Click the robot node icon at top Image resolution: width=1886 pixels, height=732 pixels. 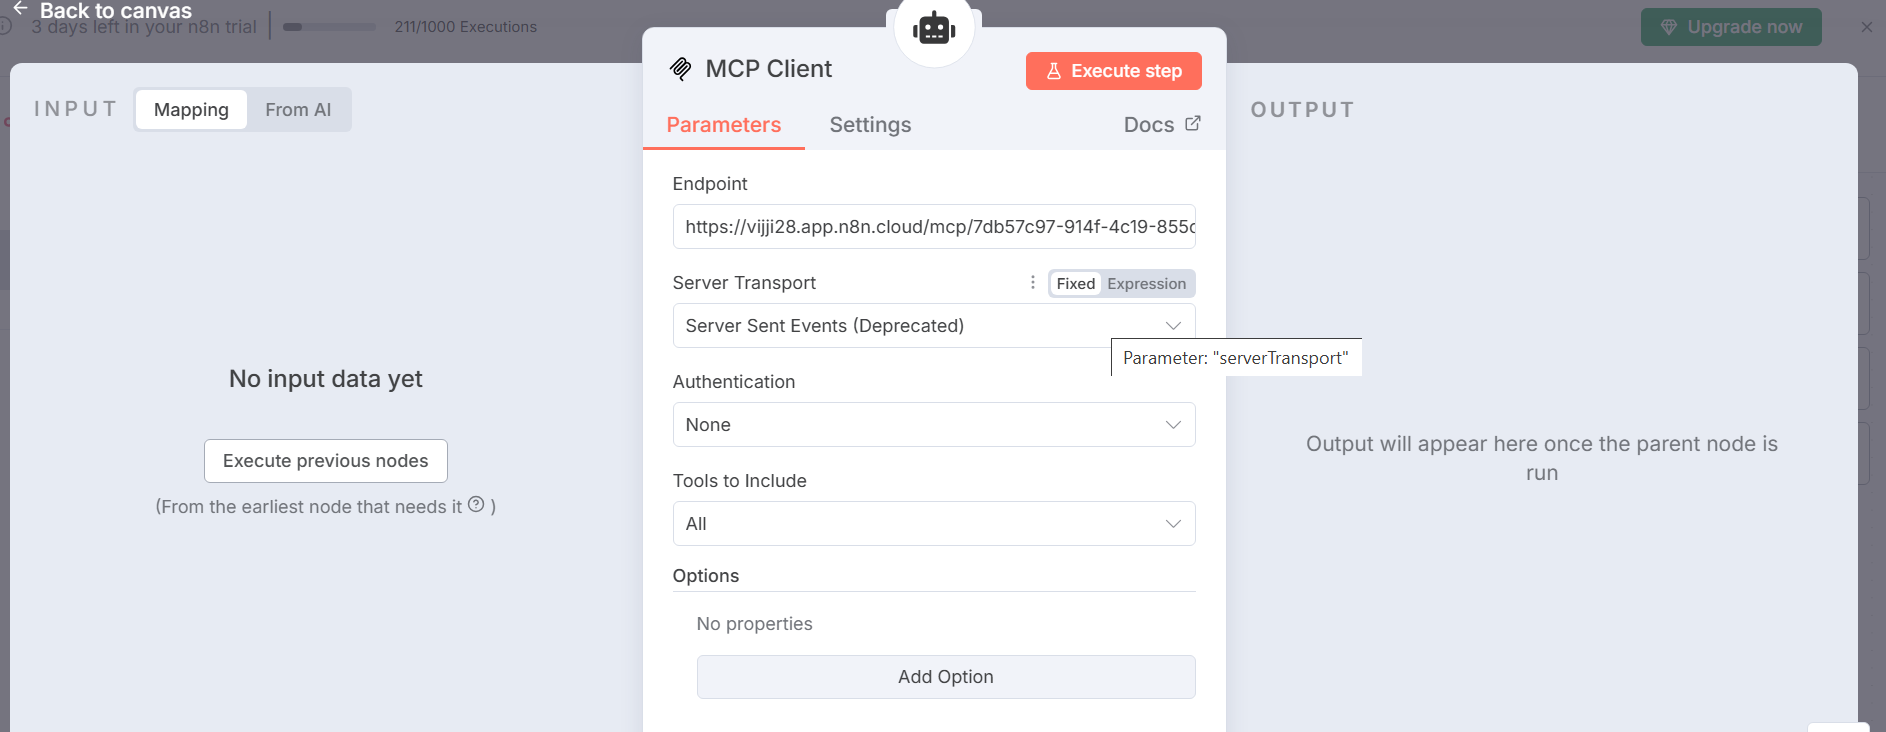click(934, 28)
